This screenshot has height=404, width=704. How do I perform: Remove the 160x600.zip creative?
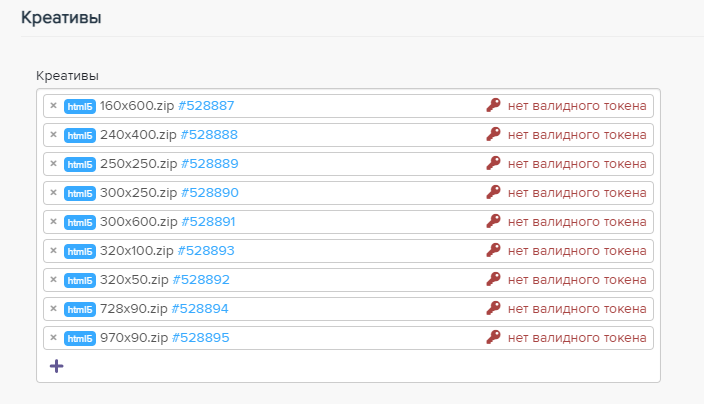[x=53, y=105]
